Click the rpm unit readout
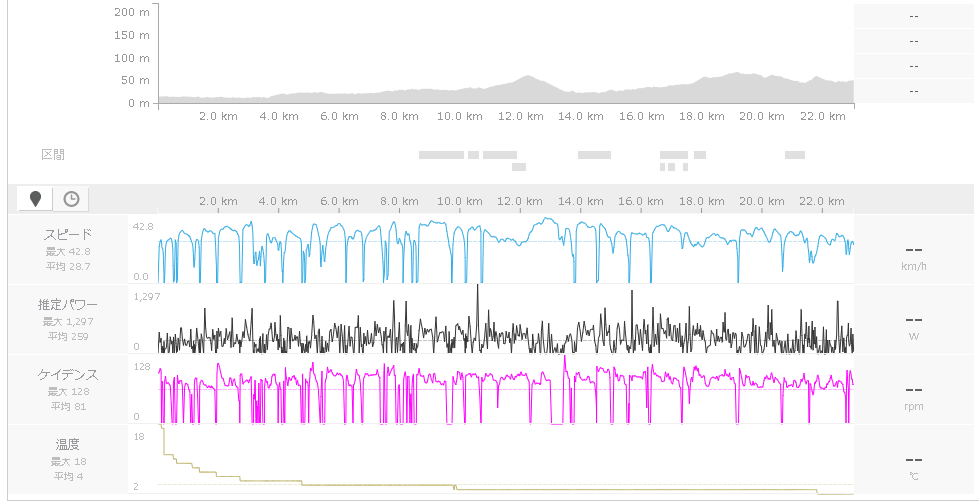This screenshot has height=504, width=979. point(914,407)
